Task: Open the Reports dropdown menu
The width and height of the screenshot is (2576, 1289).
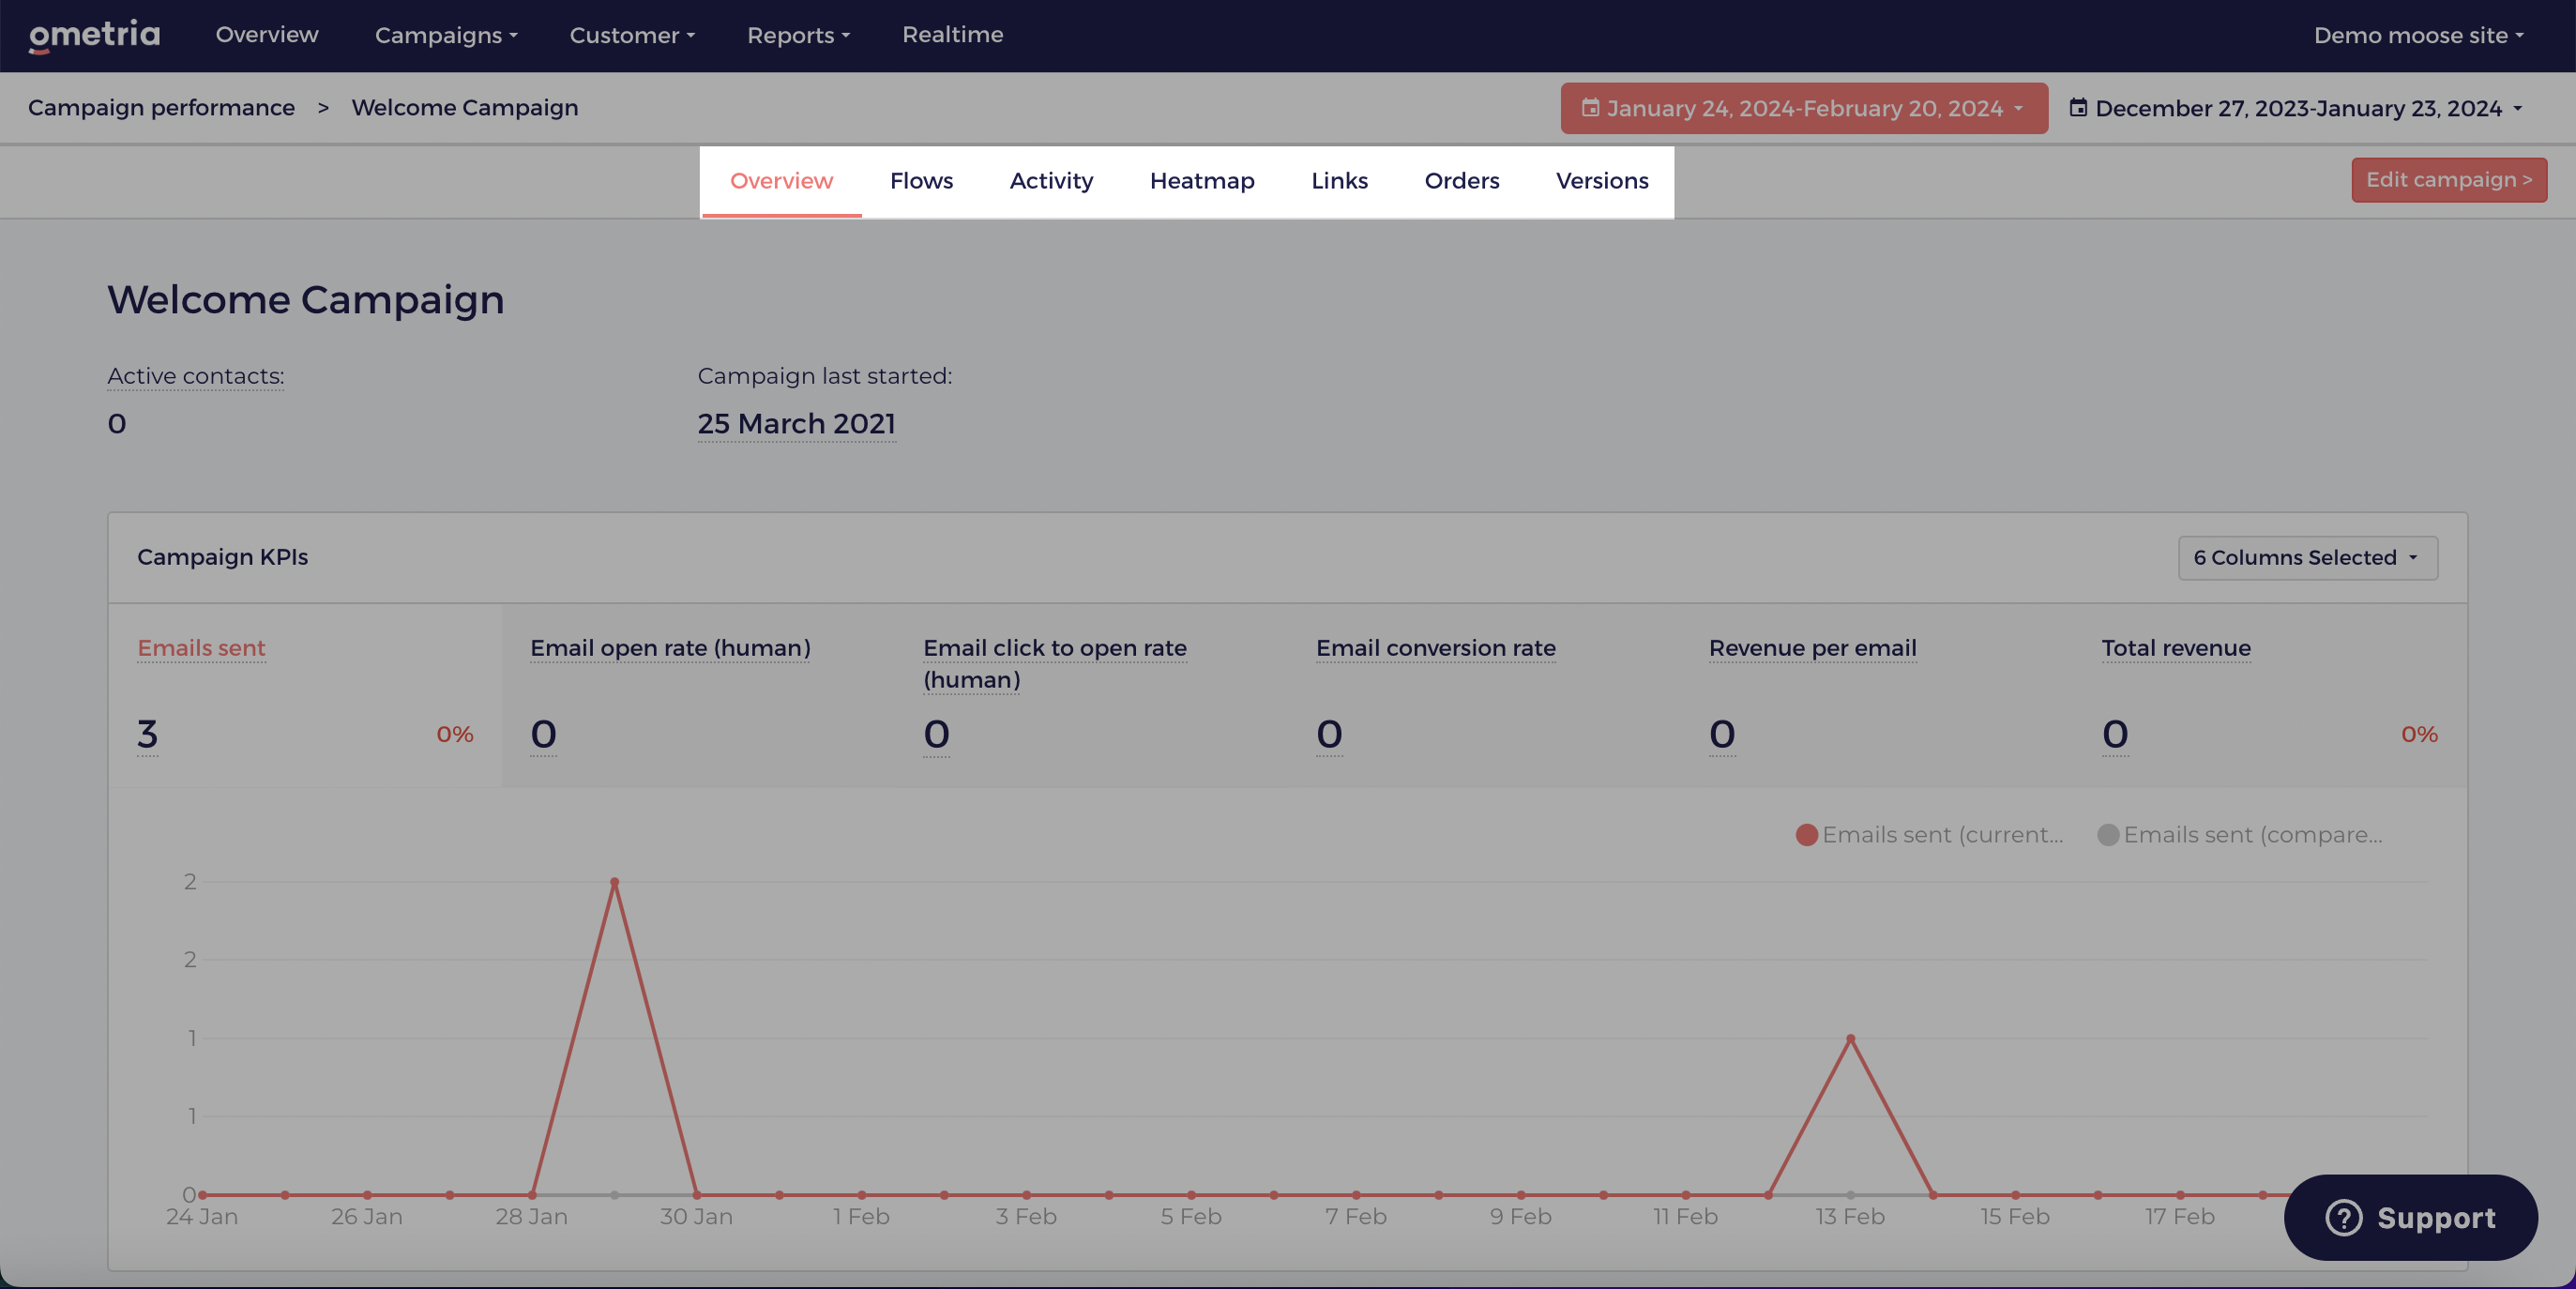Action: pos(798,35)
